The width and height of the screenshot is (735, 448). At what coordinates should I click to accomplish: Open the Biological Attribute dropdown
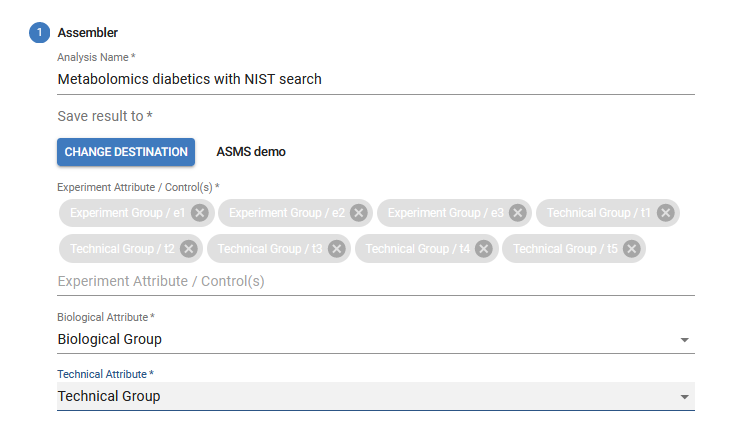click(375, 339)
